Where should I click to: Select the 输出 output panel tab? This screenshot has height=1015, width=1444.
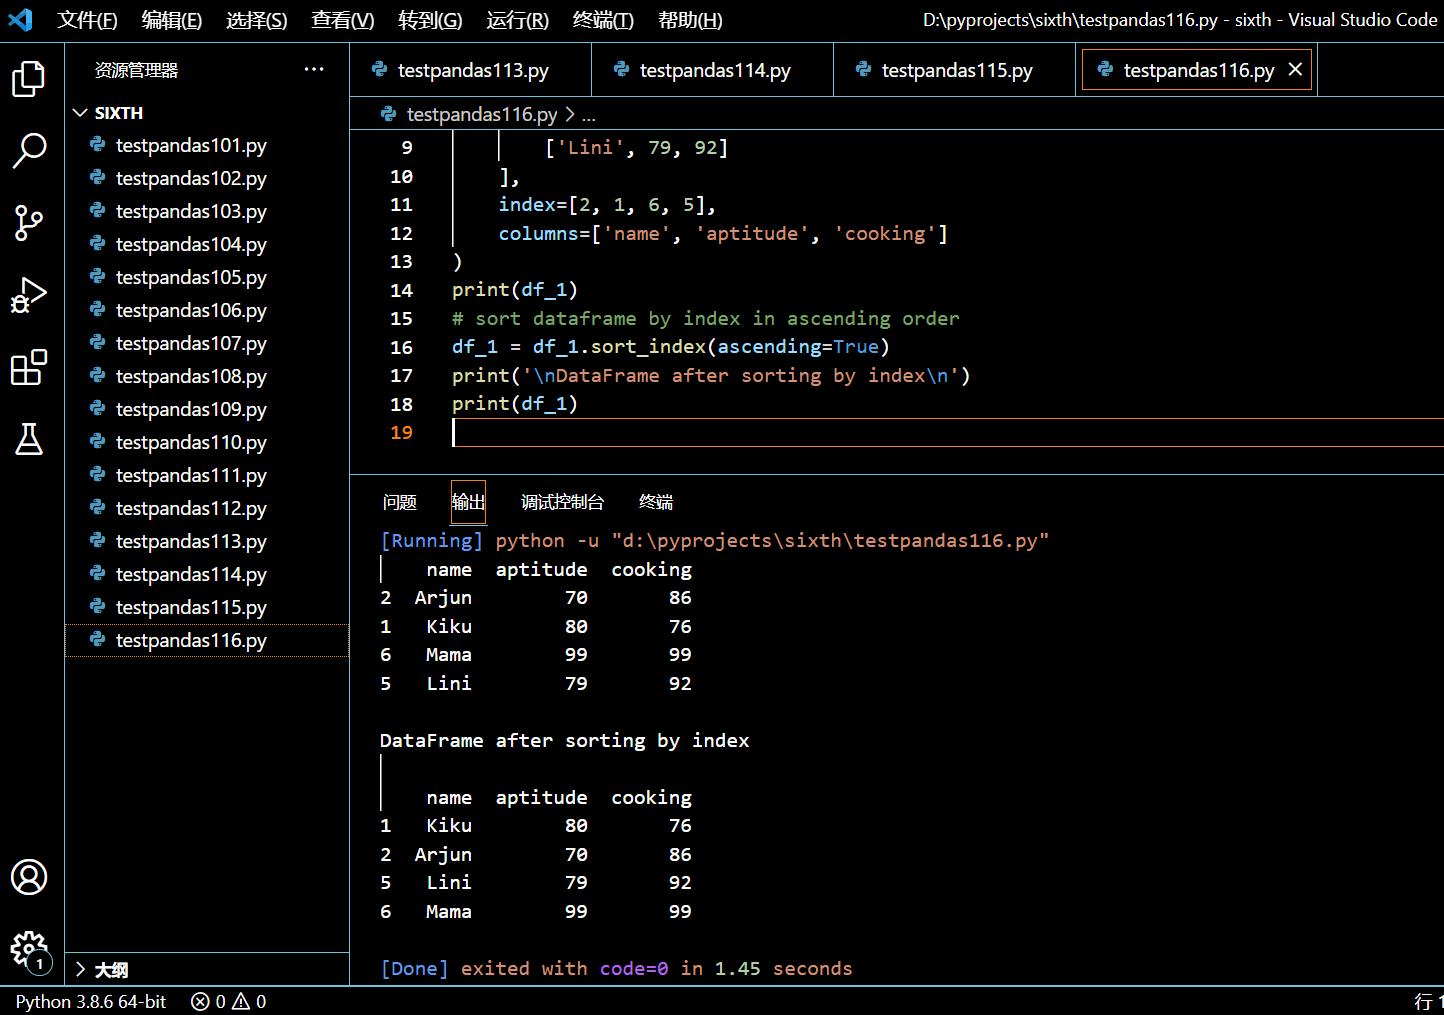click(468, 502)
